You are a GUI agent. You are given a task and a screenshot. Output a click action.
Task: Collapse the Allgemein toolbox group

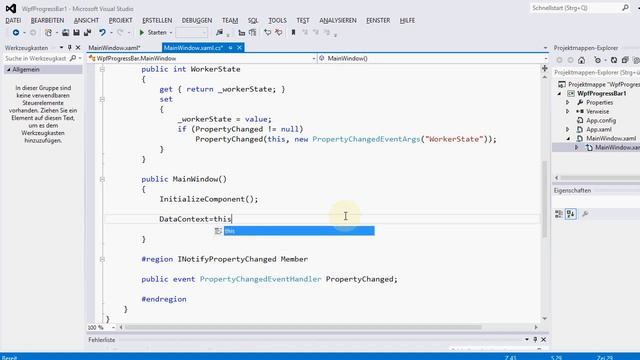8,70
